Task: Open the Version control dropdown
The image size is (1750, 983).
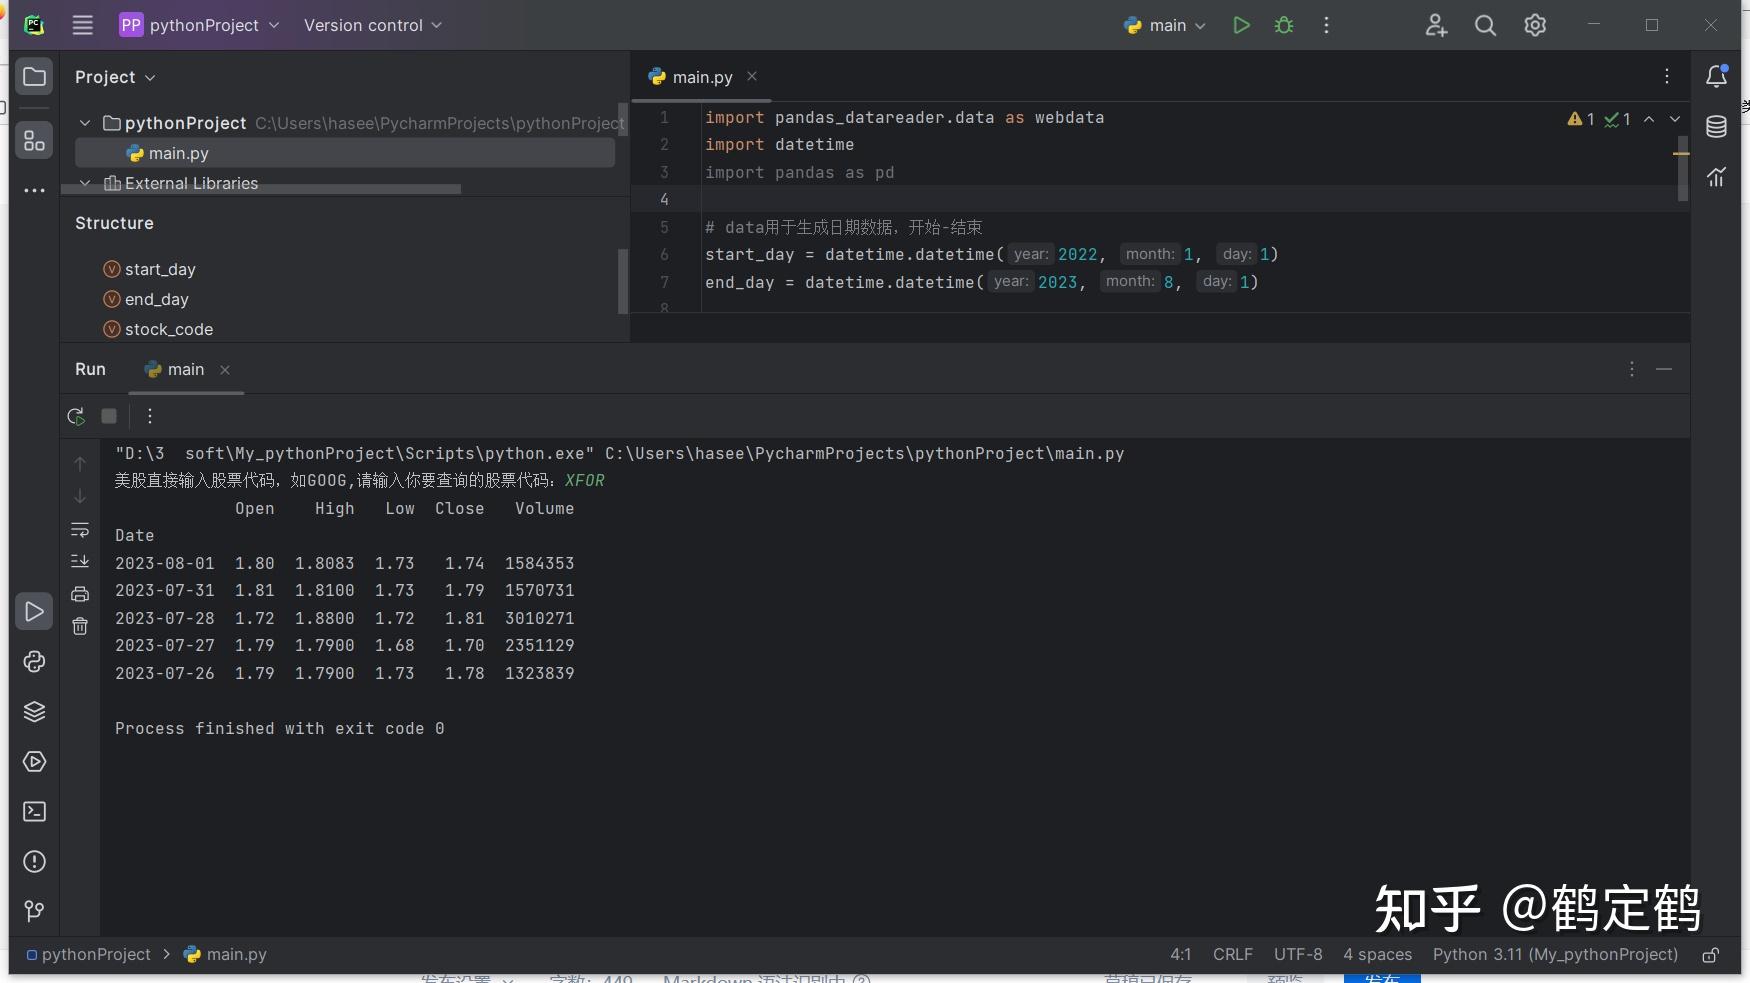Action: pos(372,26)
